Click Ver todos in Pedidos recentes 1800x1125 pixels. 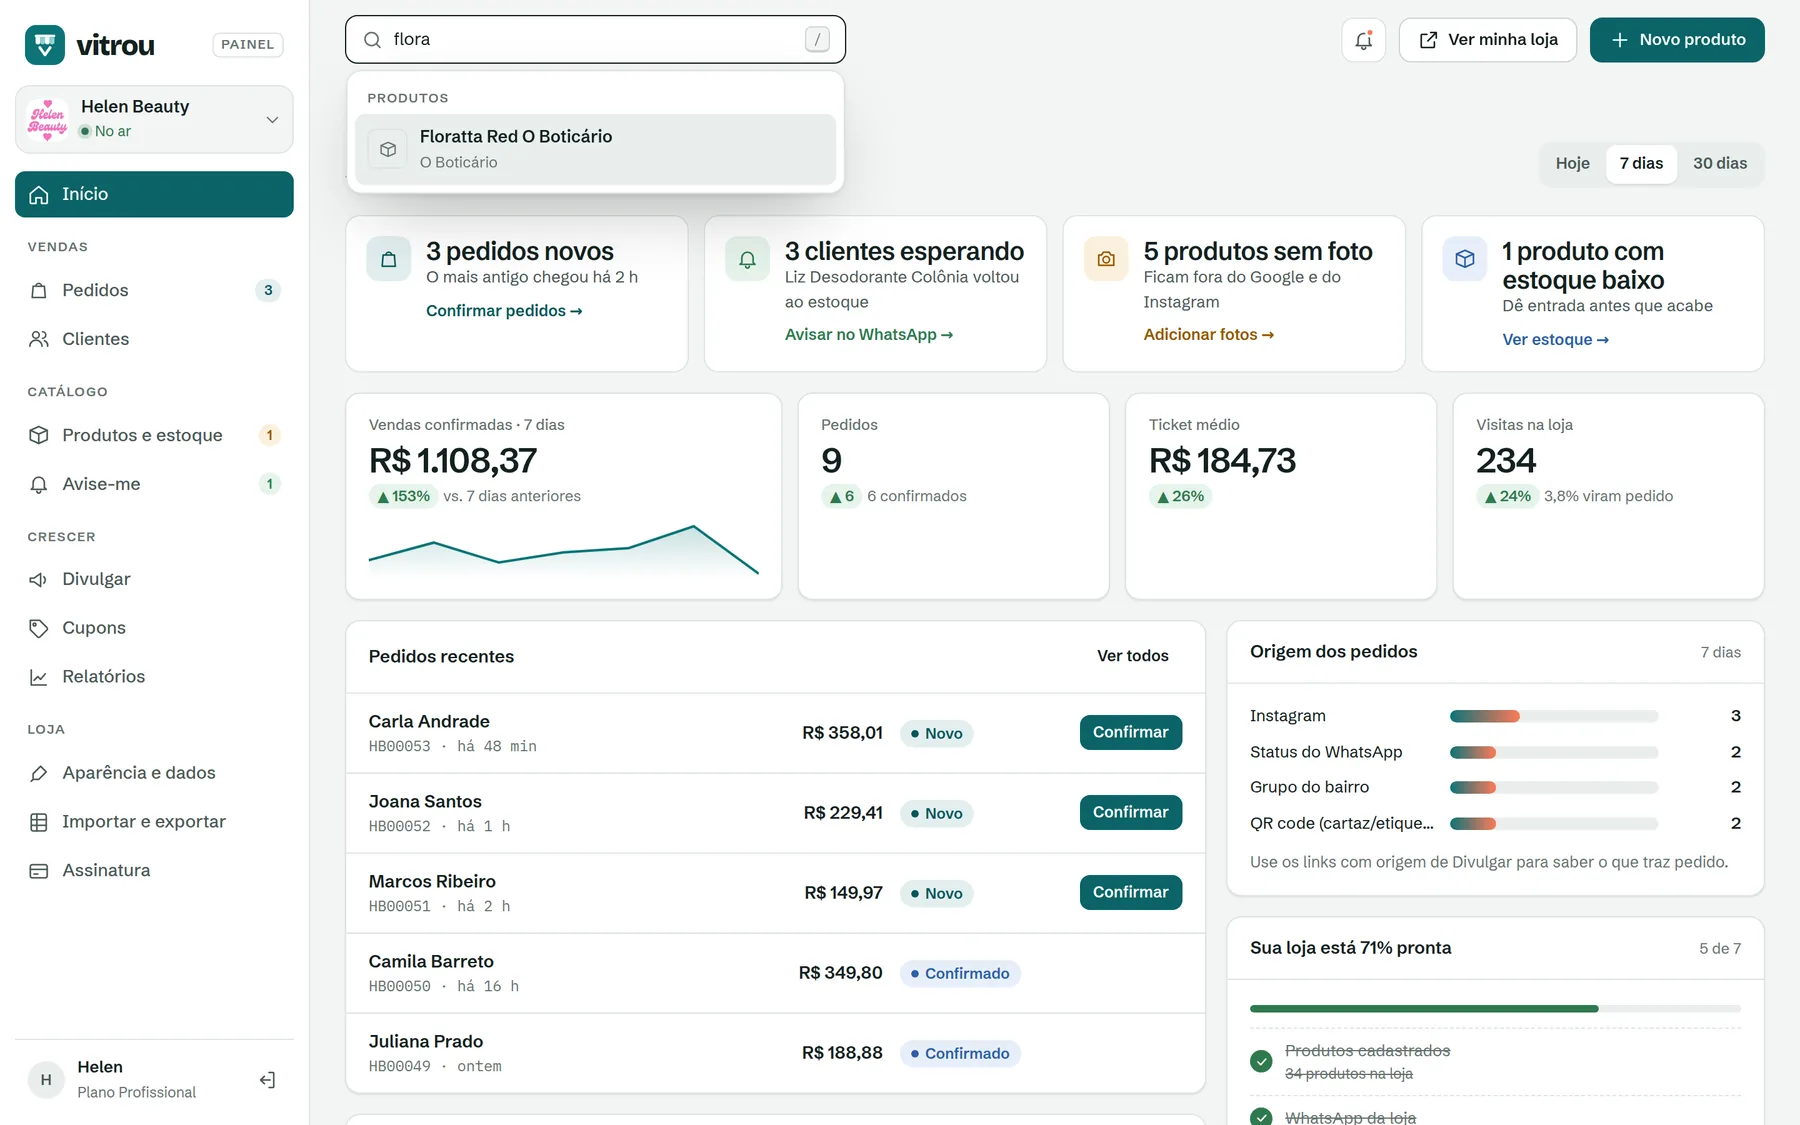tap(1133, 656)
